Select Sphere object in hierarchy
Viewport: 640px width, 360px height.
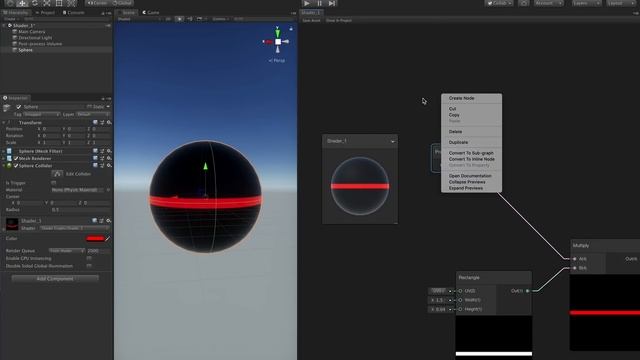tap(25, 50)
